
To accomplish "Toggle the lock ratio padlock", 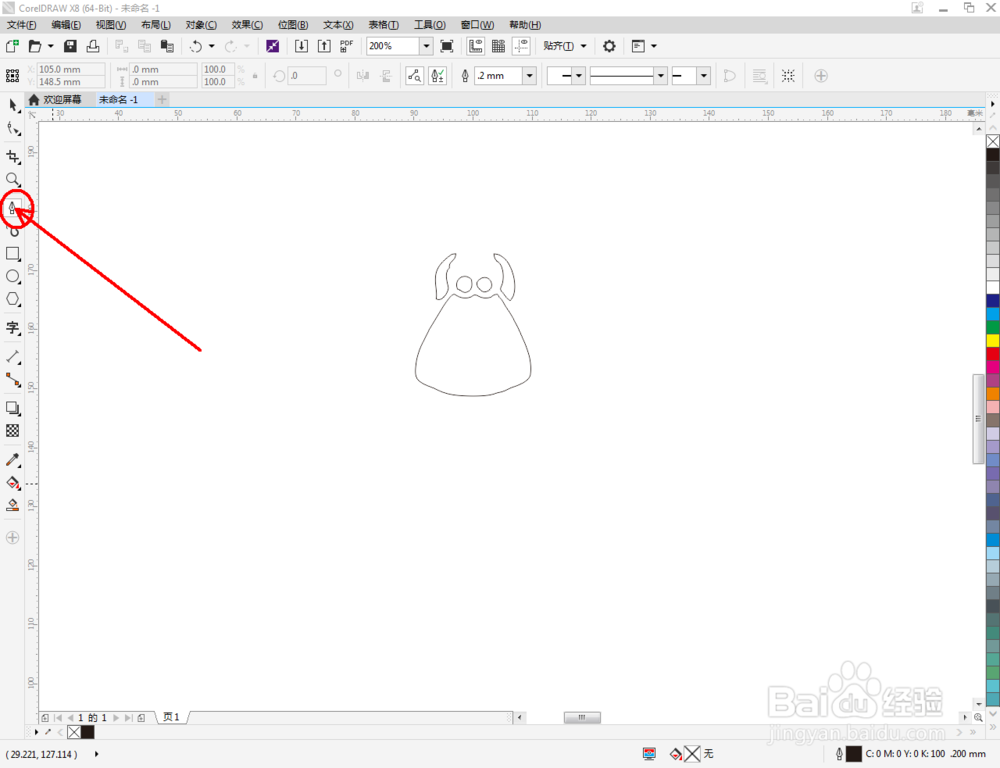I will (255, 75).
